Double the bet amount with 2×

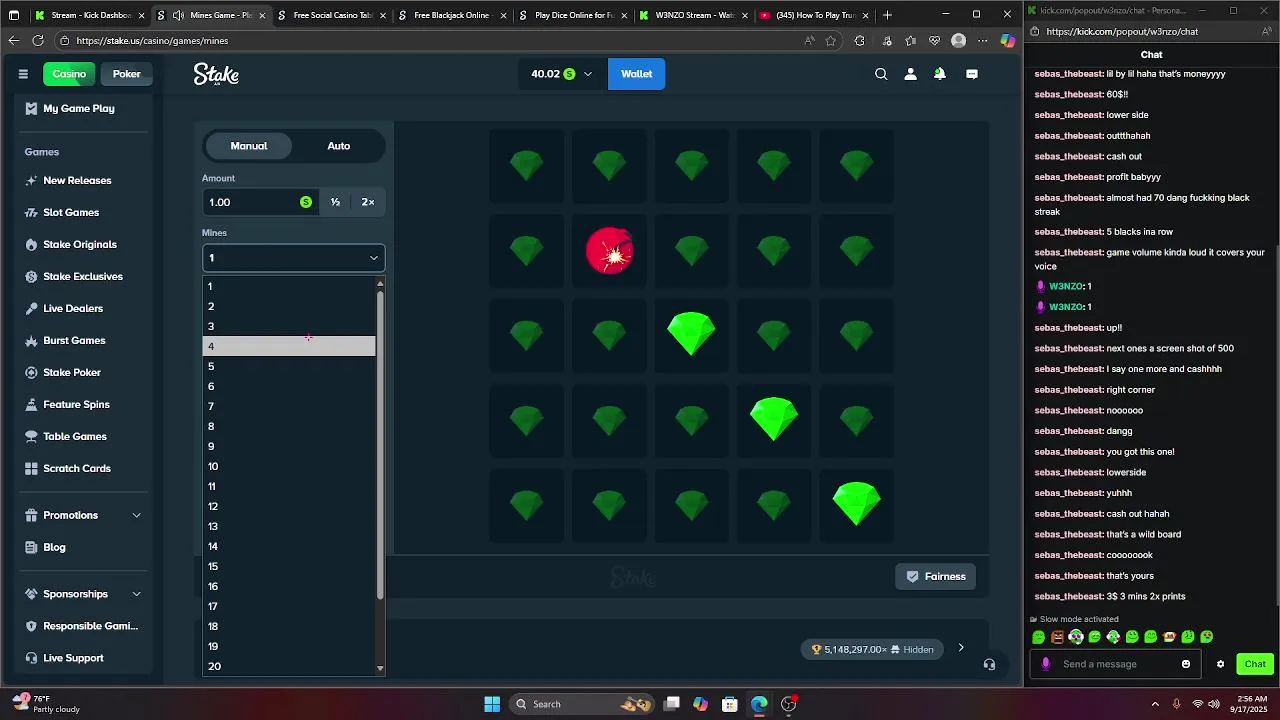(368, 202)
